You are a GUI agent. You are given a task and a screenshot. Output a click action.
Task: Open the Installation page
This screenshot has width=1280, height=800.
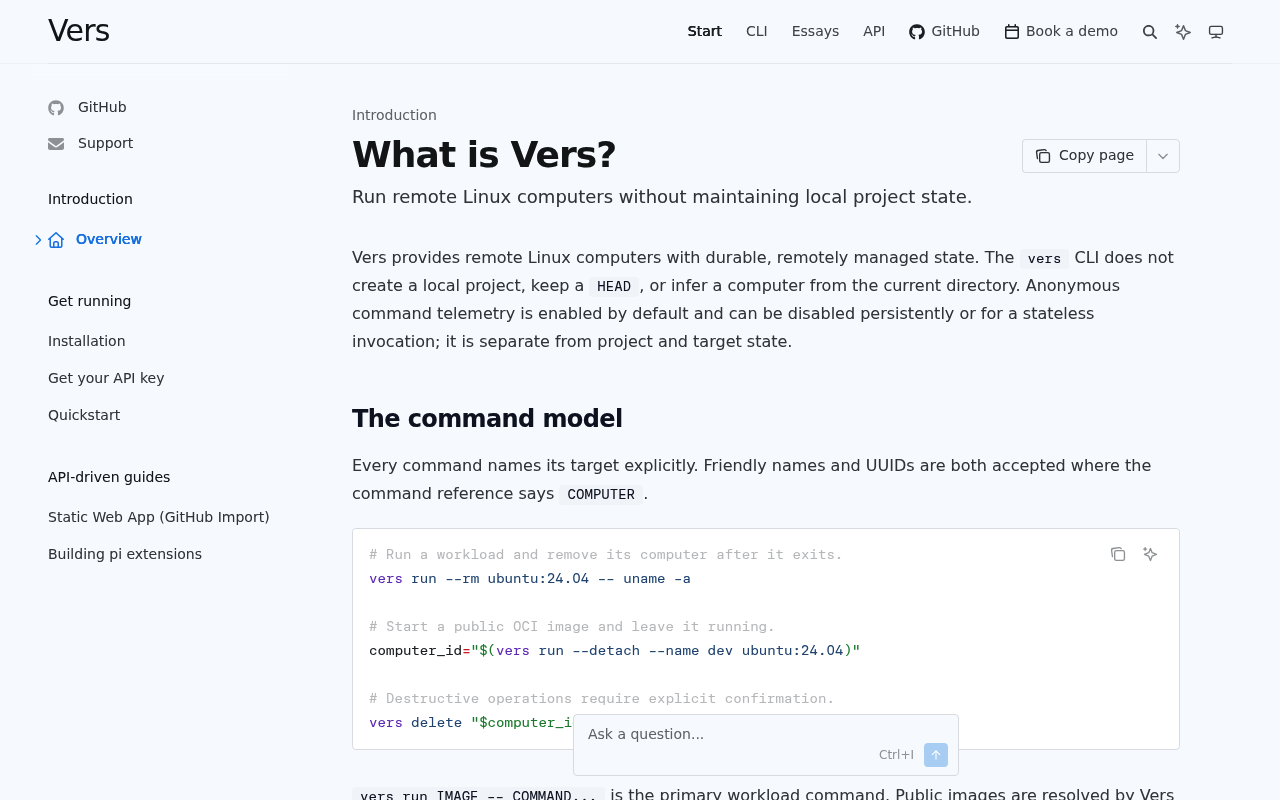87,341
